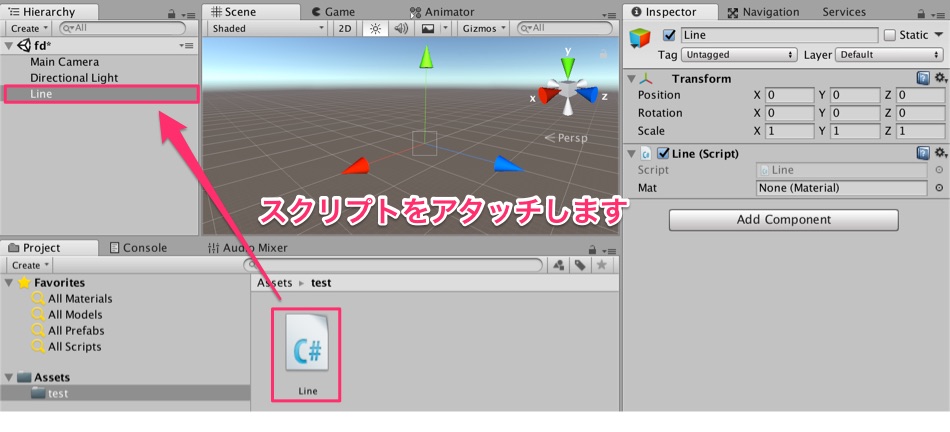
Task: Collapse the Favorites group
Action: click(x=8, y=283)
